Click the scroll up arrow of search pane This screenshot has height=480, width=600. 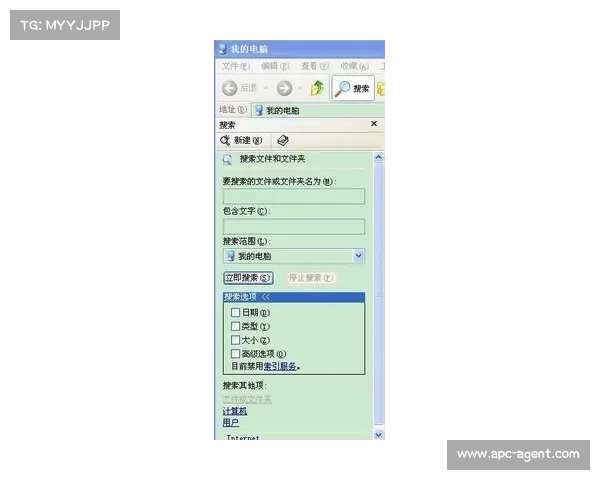click(378, 157)
